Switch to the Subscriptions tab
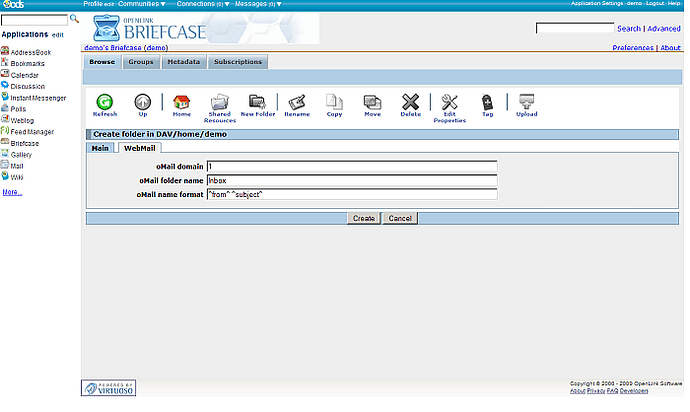The image size is (690, 412). [238, 62]
